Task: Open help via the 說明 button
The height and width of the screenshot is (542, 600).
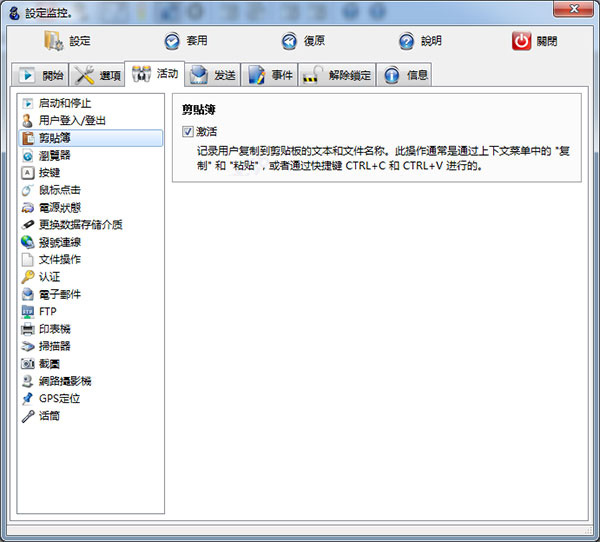Action: 432,41
